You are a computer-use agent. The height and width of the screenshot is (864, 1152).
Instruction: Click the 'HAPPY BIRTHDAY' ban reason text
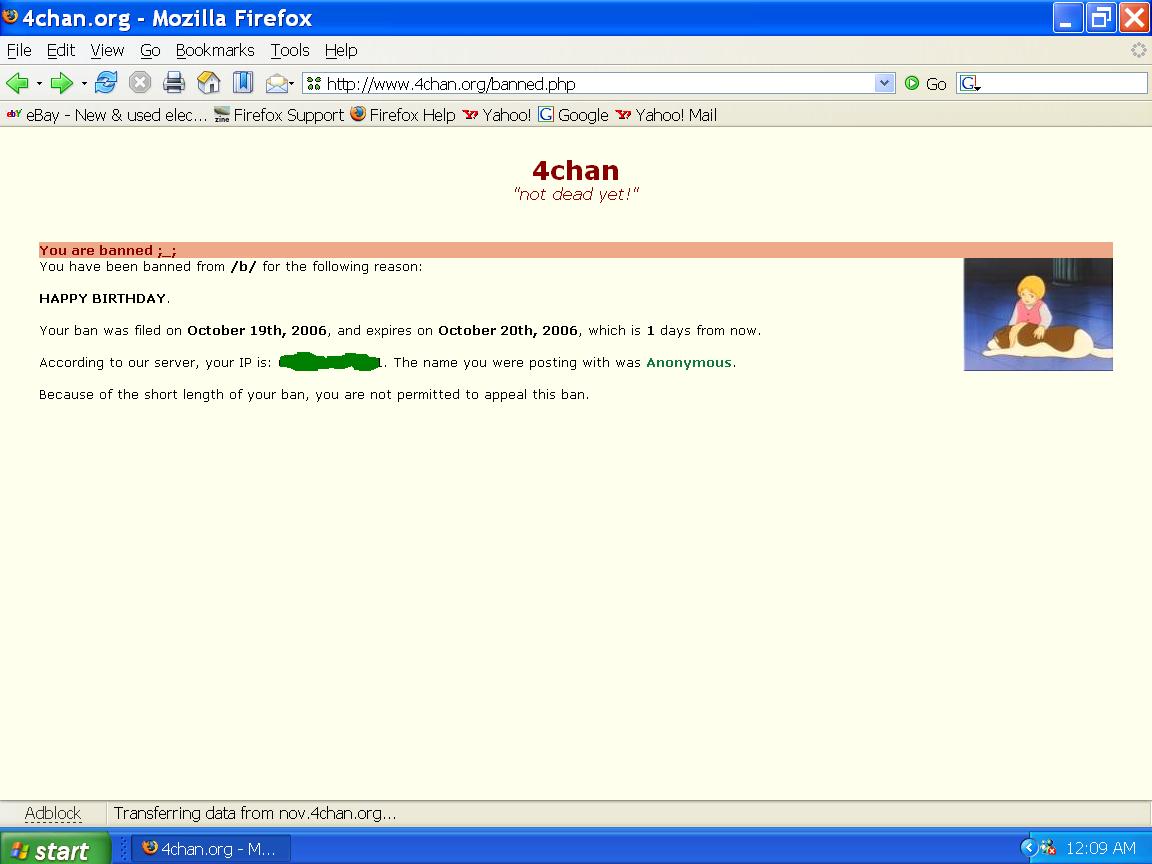pos(103,298)
